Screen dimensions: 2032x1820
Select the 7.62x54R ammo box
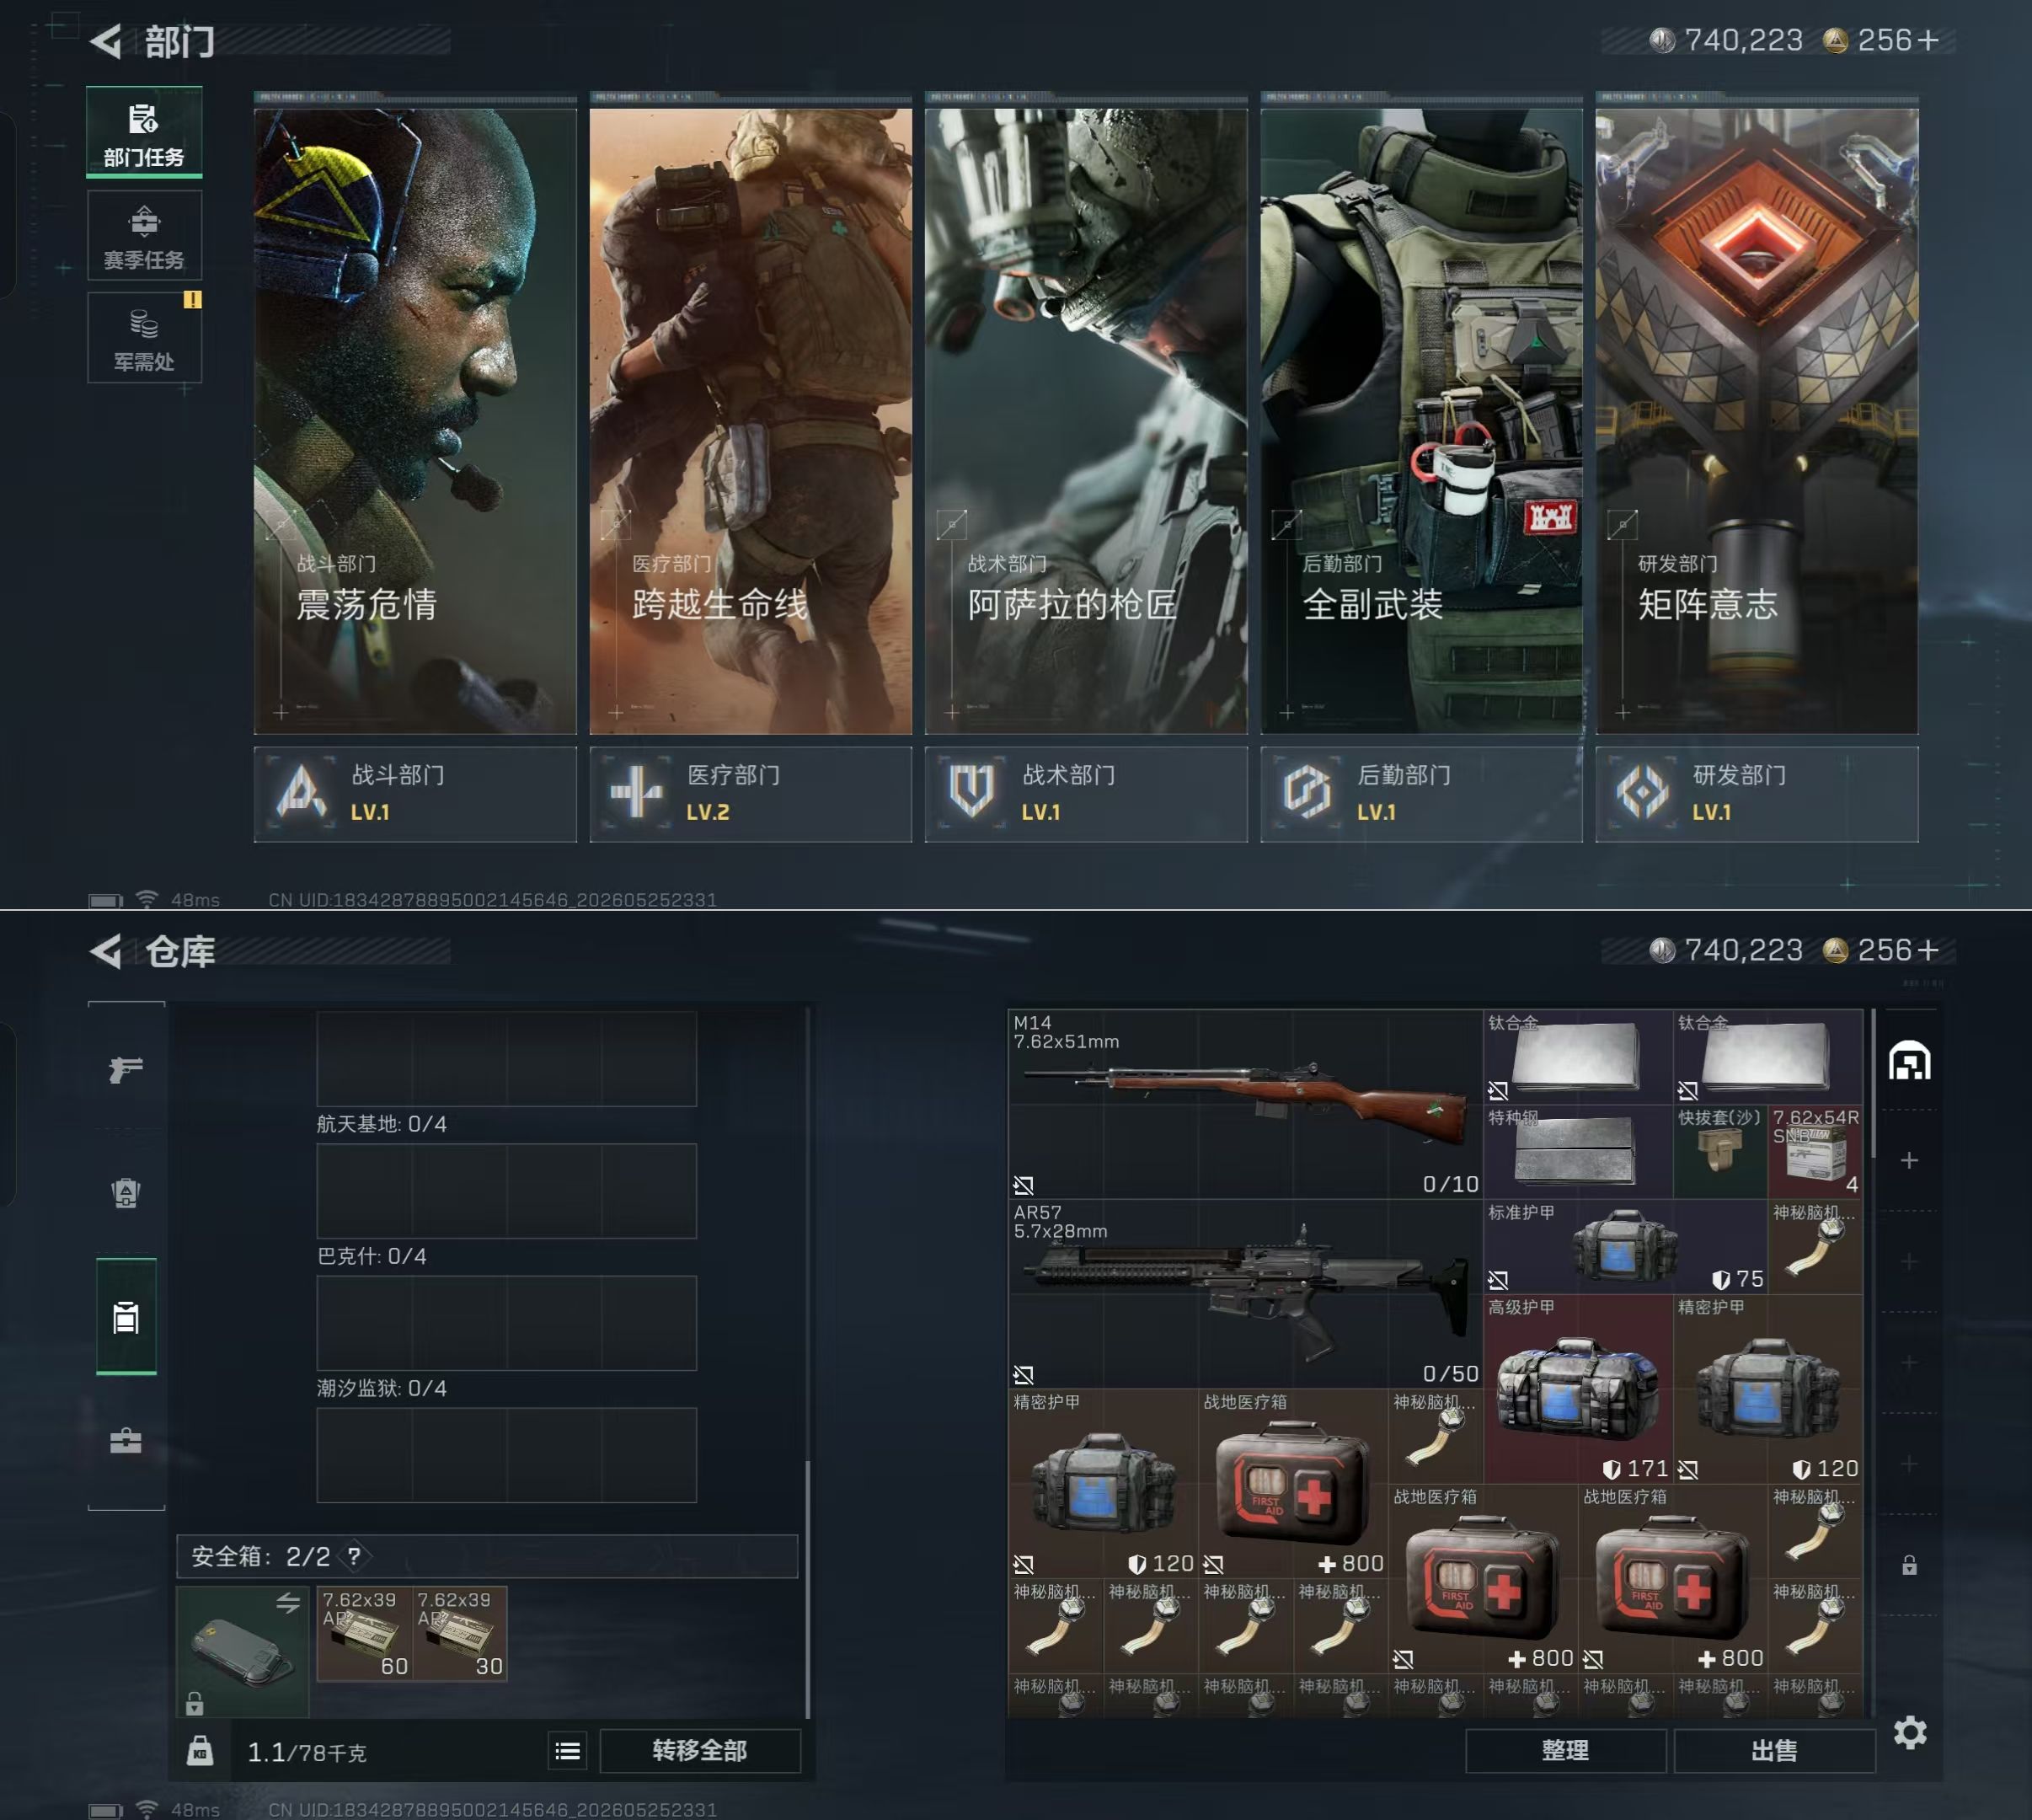click(x=1815, y=1151)
